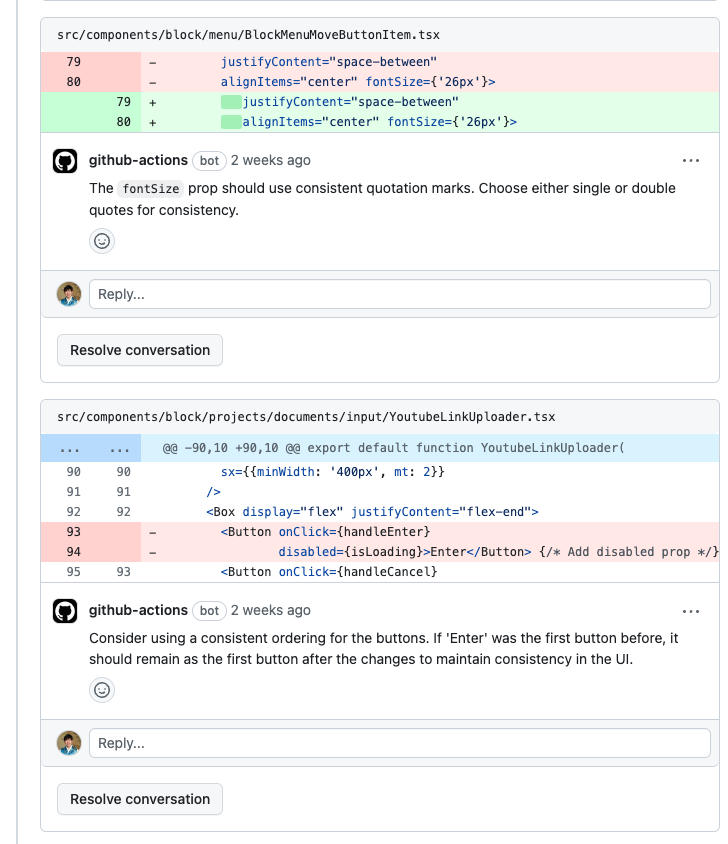Click user avatar beside first Reply box
This screenshot has width=728, height=844.
68,294
